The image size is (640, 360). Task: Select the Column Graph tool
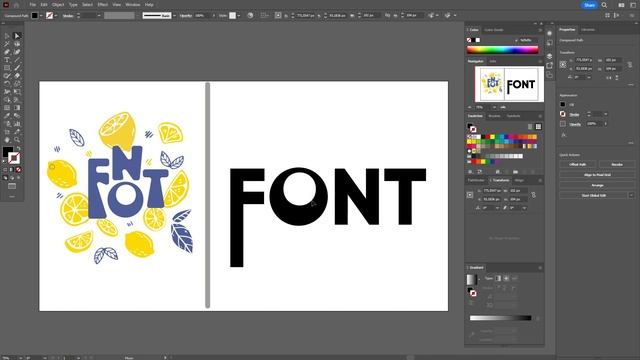(17, 124)
